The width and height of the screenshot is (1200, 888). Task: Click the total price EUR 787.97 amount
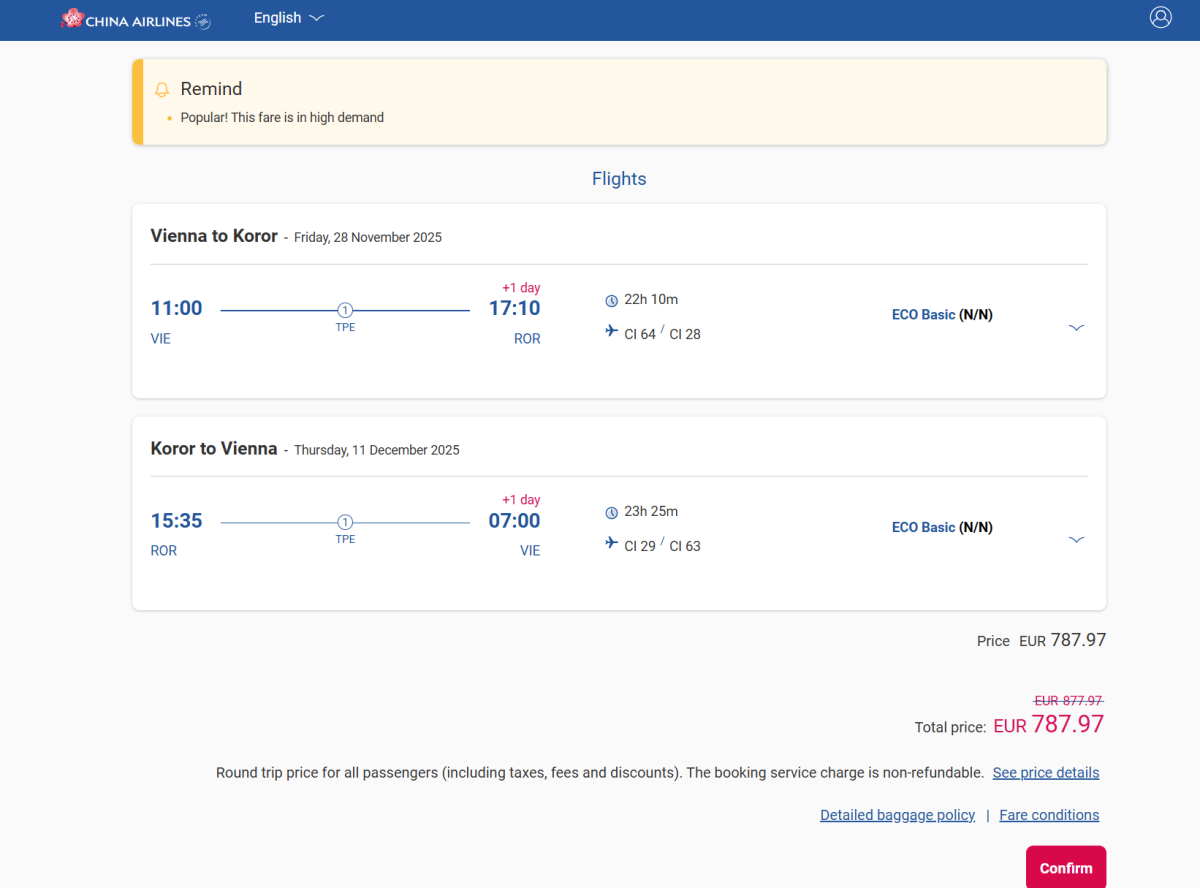pos(1048,725)
